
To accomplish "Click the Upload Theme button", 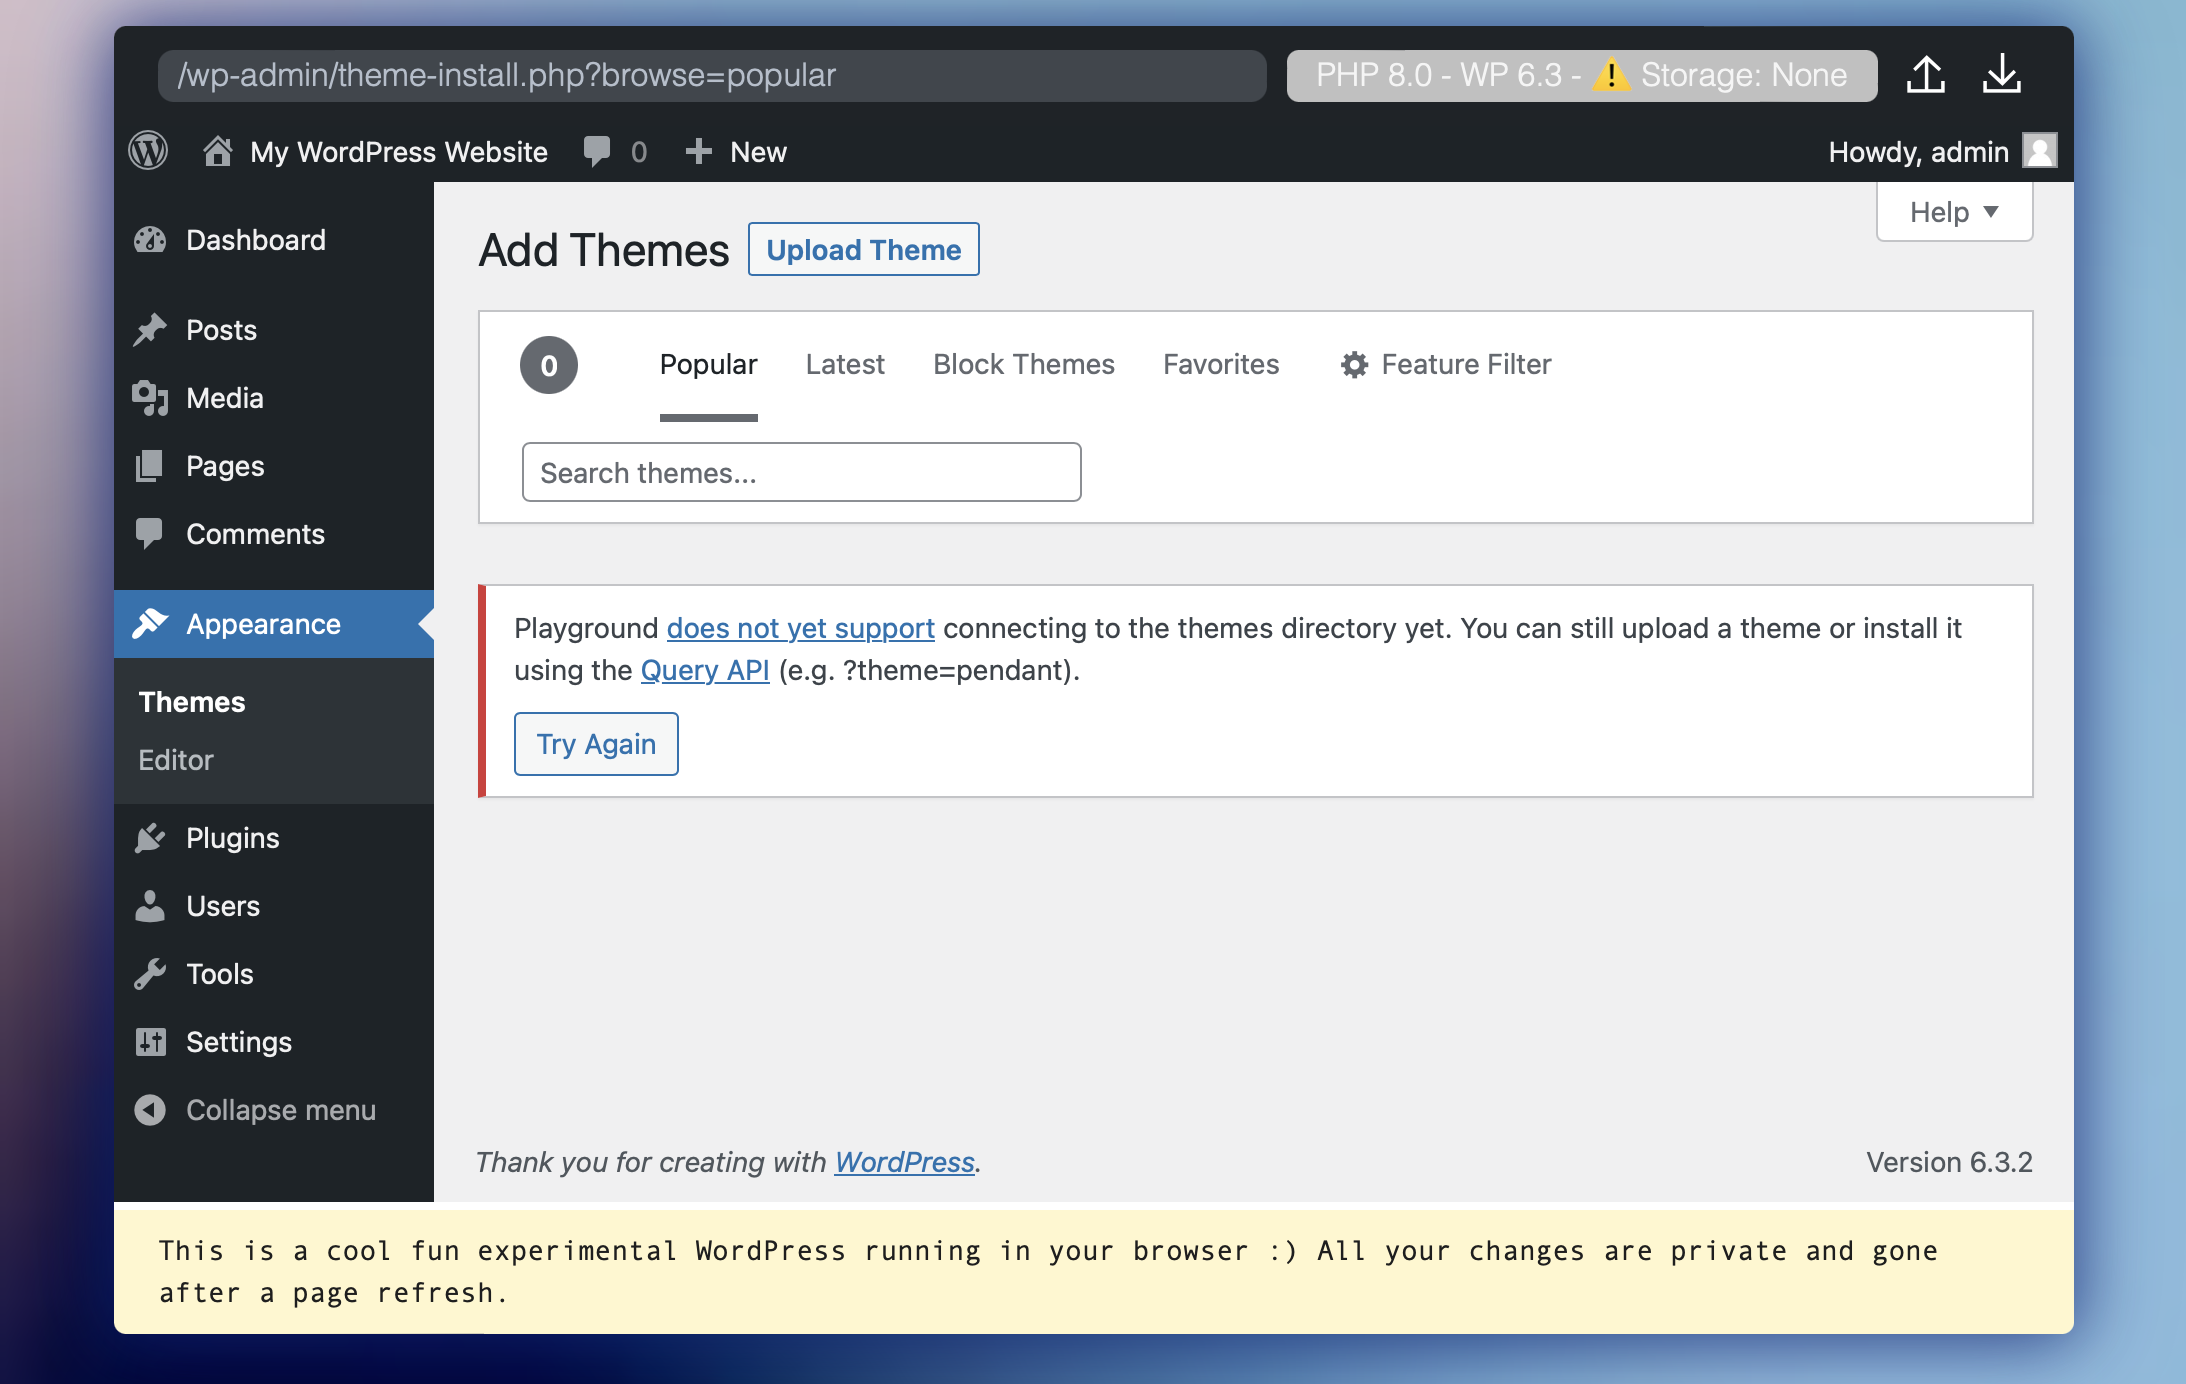I will coord(863,249).
